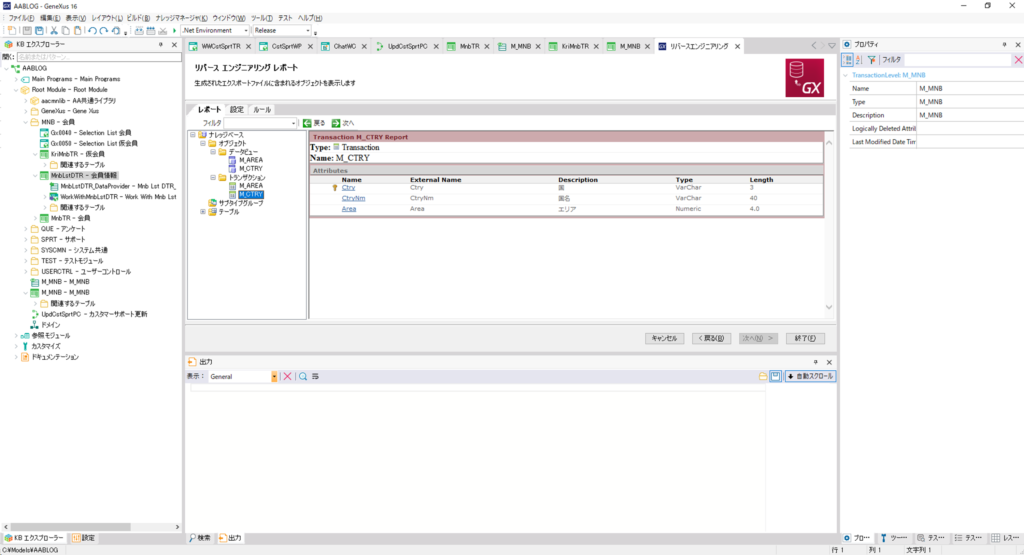Screen dimensions: 1024x555
Task: Expand the テーブル node in report tree
Action: [204, 212]
